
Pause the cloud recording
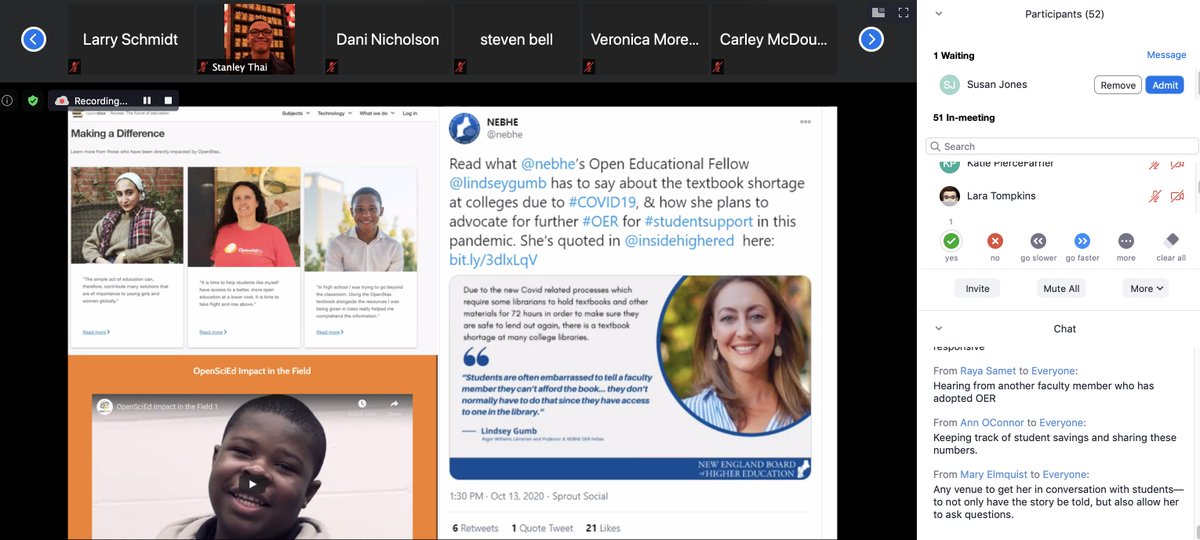coord(147,100)
